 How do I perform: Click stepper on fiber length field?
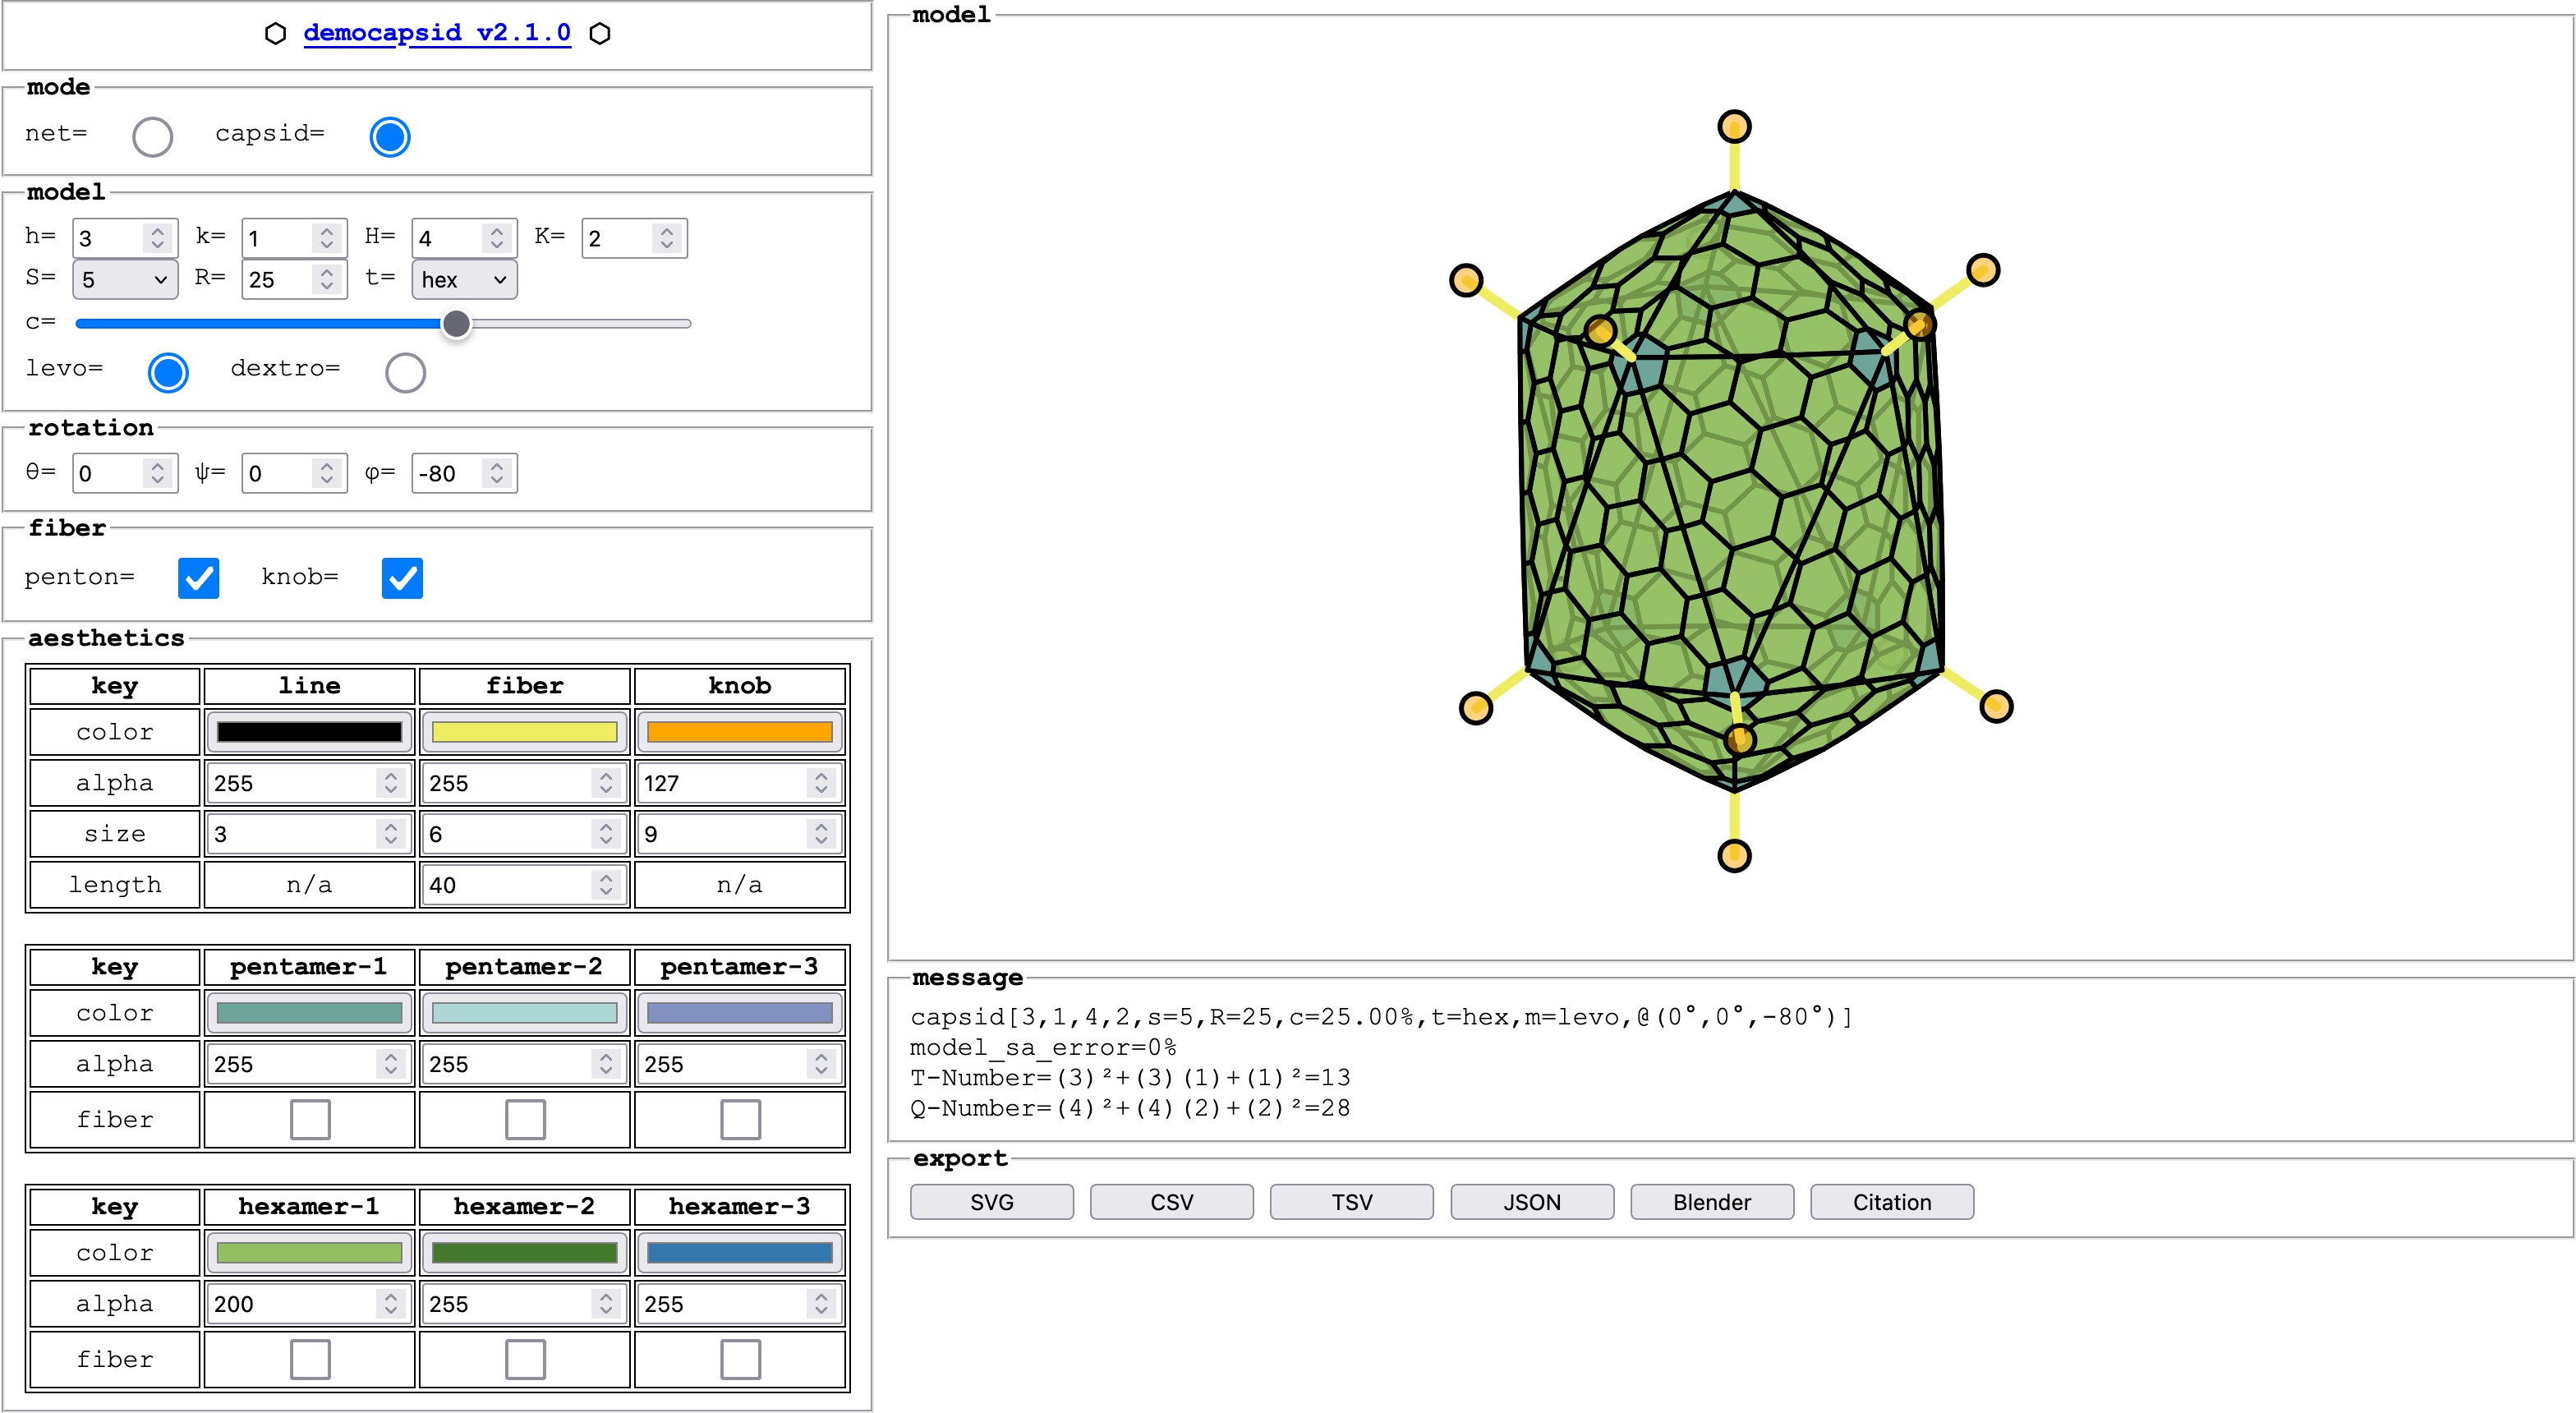click(x=606, y=885)
